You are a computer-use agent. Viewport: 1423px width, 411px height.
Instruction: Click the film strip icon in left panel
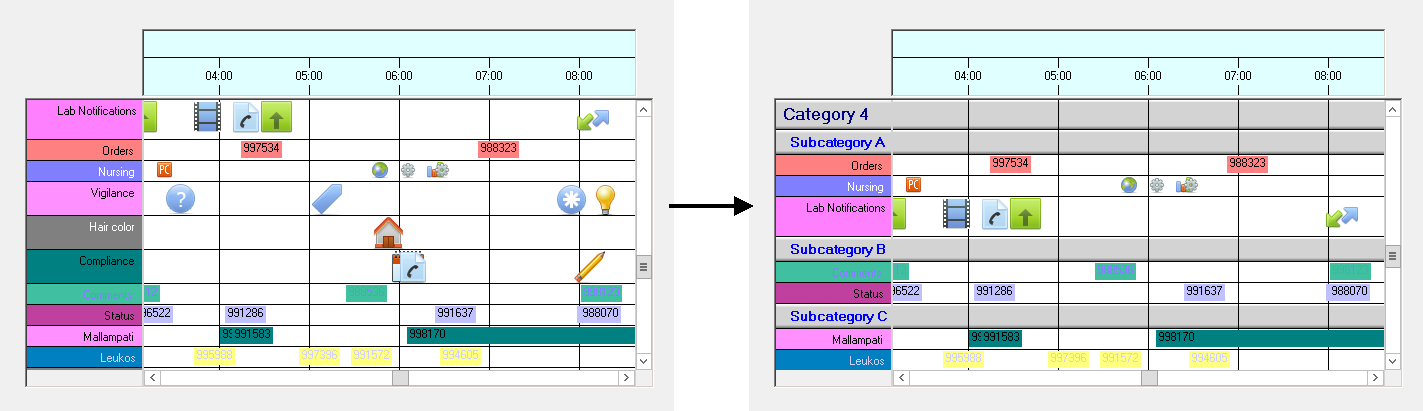207,118
